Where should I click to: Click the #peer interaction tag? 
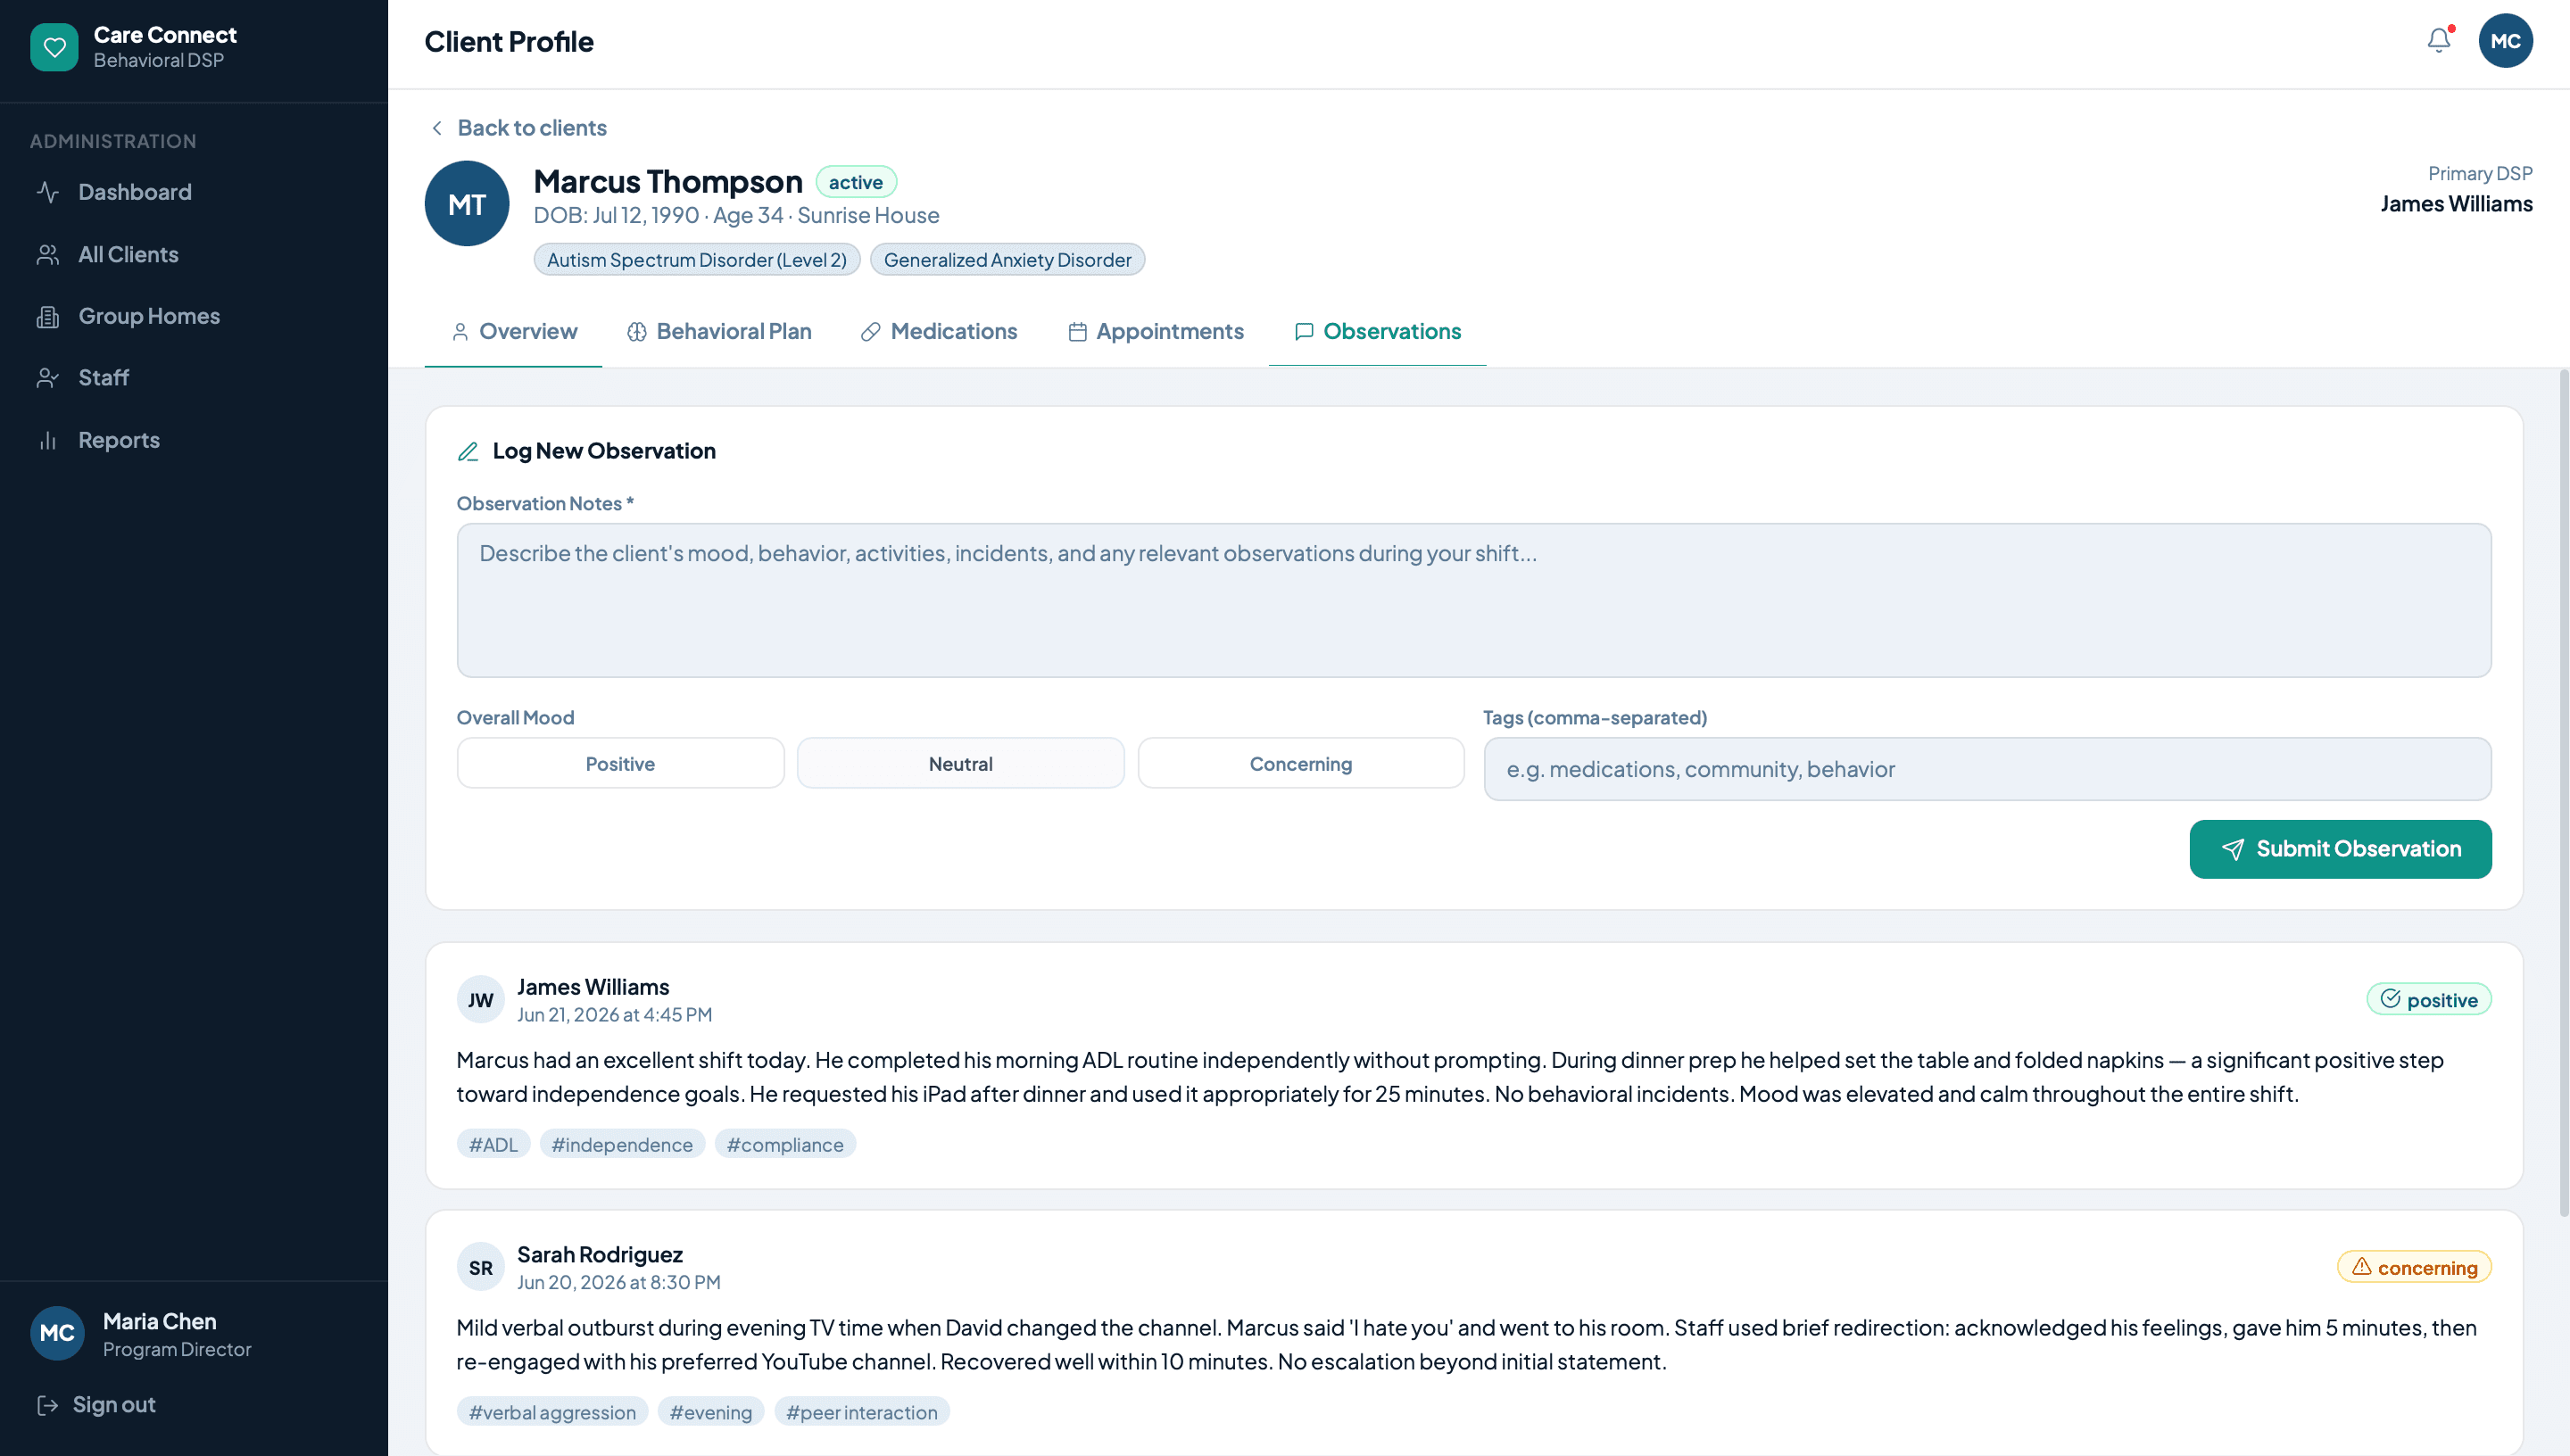coord(862,1412)
